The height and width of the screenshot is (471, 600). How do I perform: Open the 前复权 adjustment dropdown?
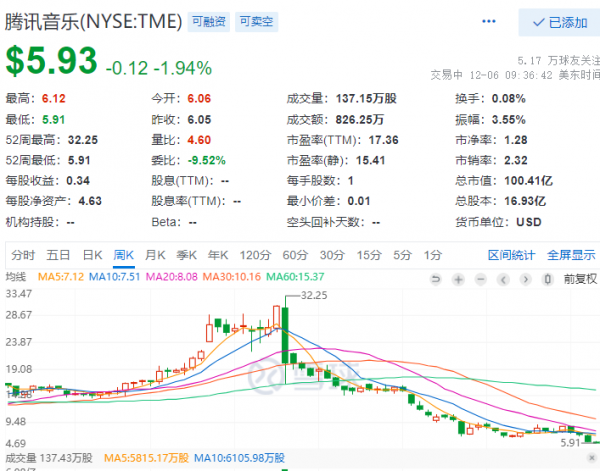pyautogui.click(x=580, y=279)
